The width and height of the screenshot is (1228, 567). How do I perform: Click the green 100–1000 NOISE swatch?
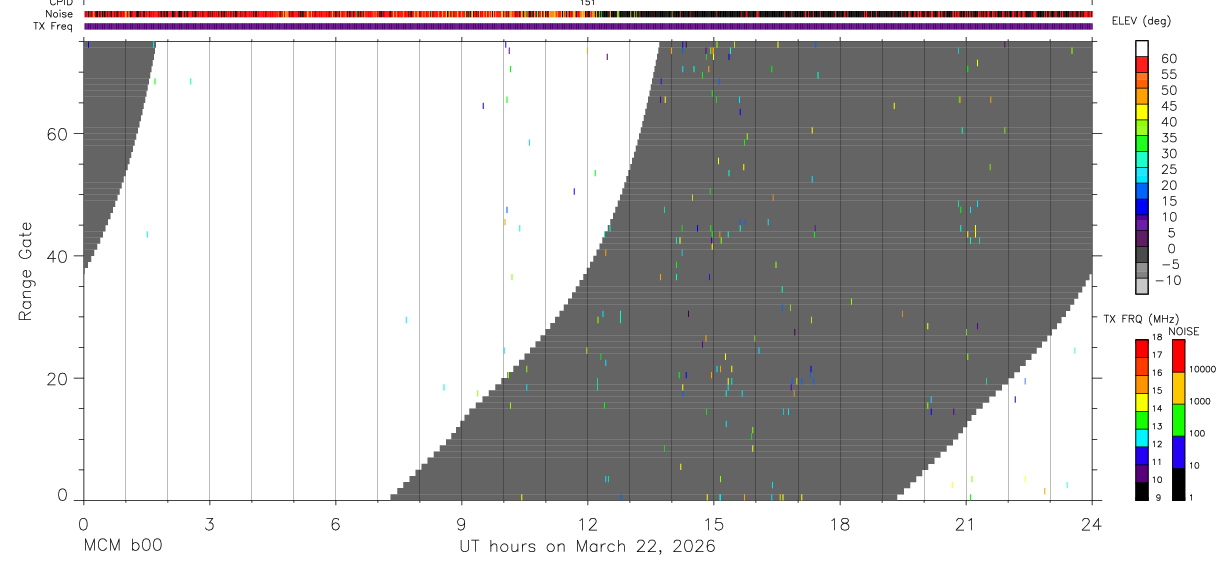[1178, 420]
